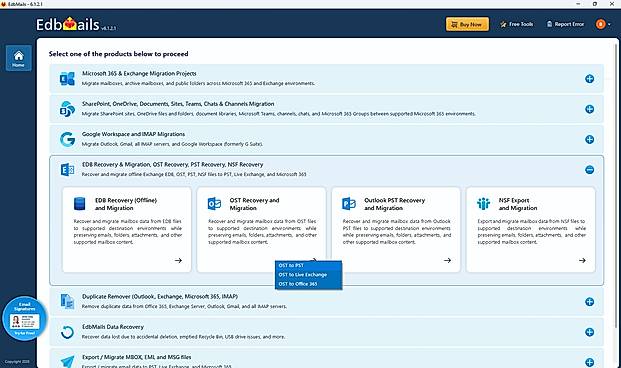Open Report Error in header
The width and height of the screenshot is (621, 368).
click(565, 24)
